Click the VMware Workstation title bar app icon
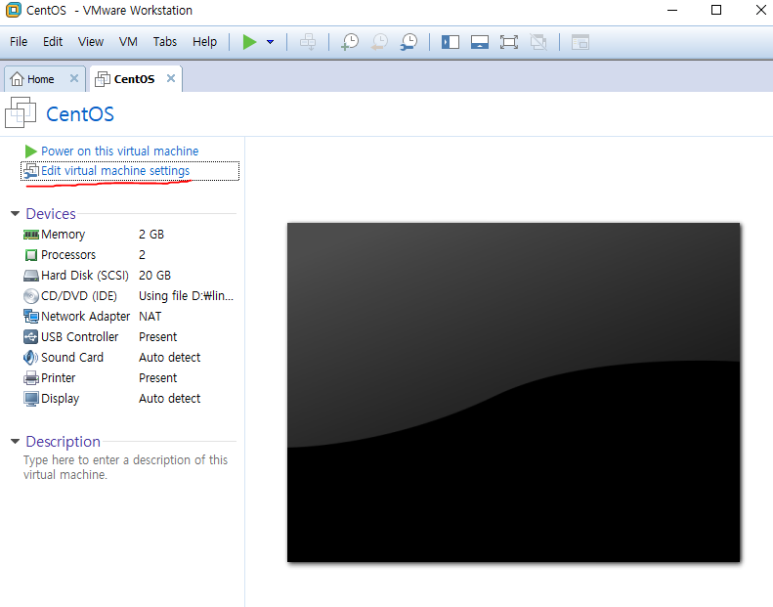Screen dimensions: 773x607 [13, 10]
